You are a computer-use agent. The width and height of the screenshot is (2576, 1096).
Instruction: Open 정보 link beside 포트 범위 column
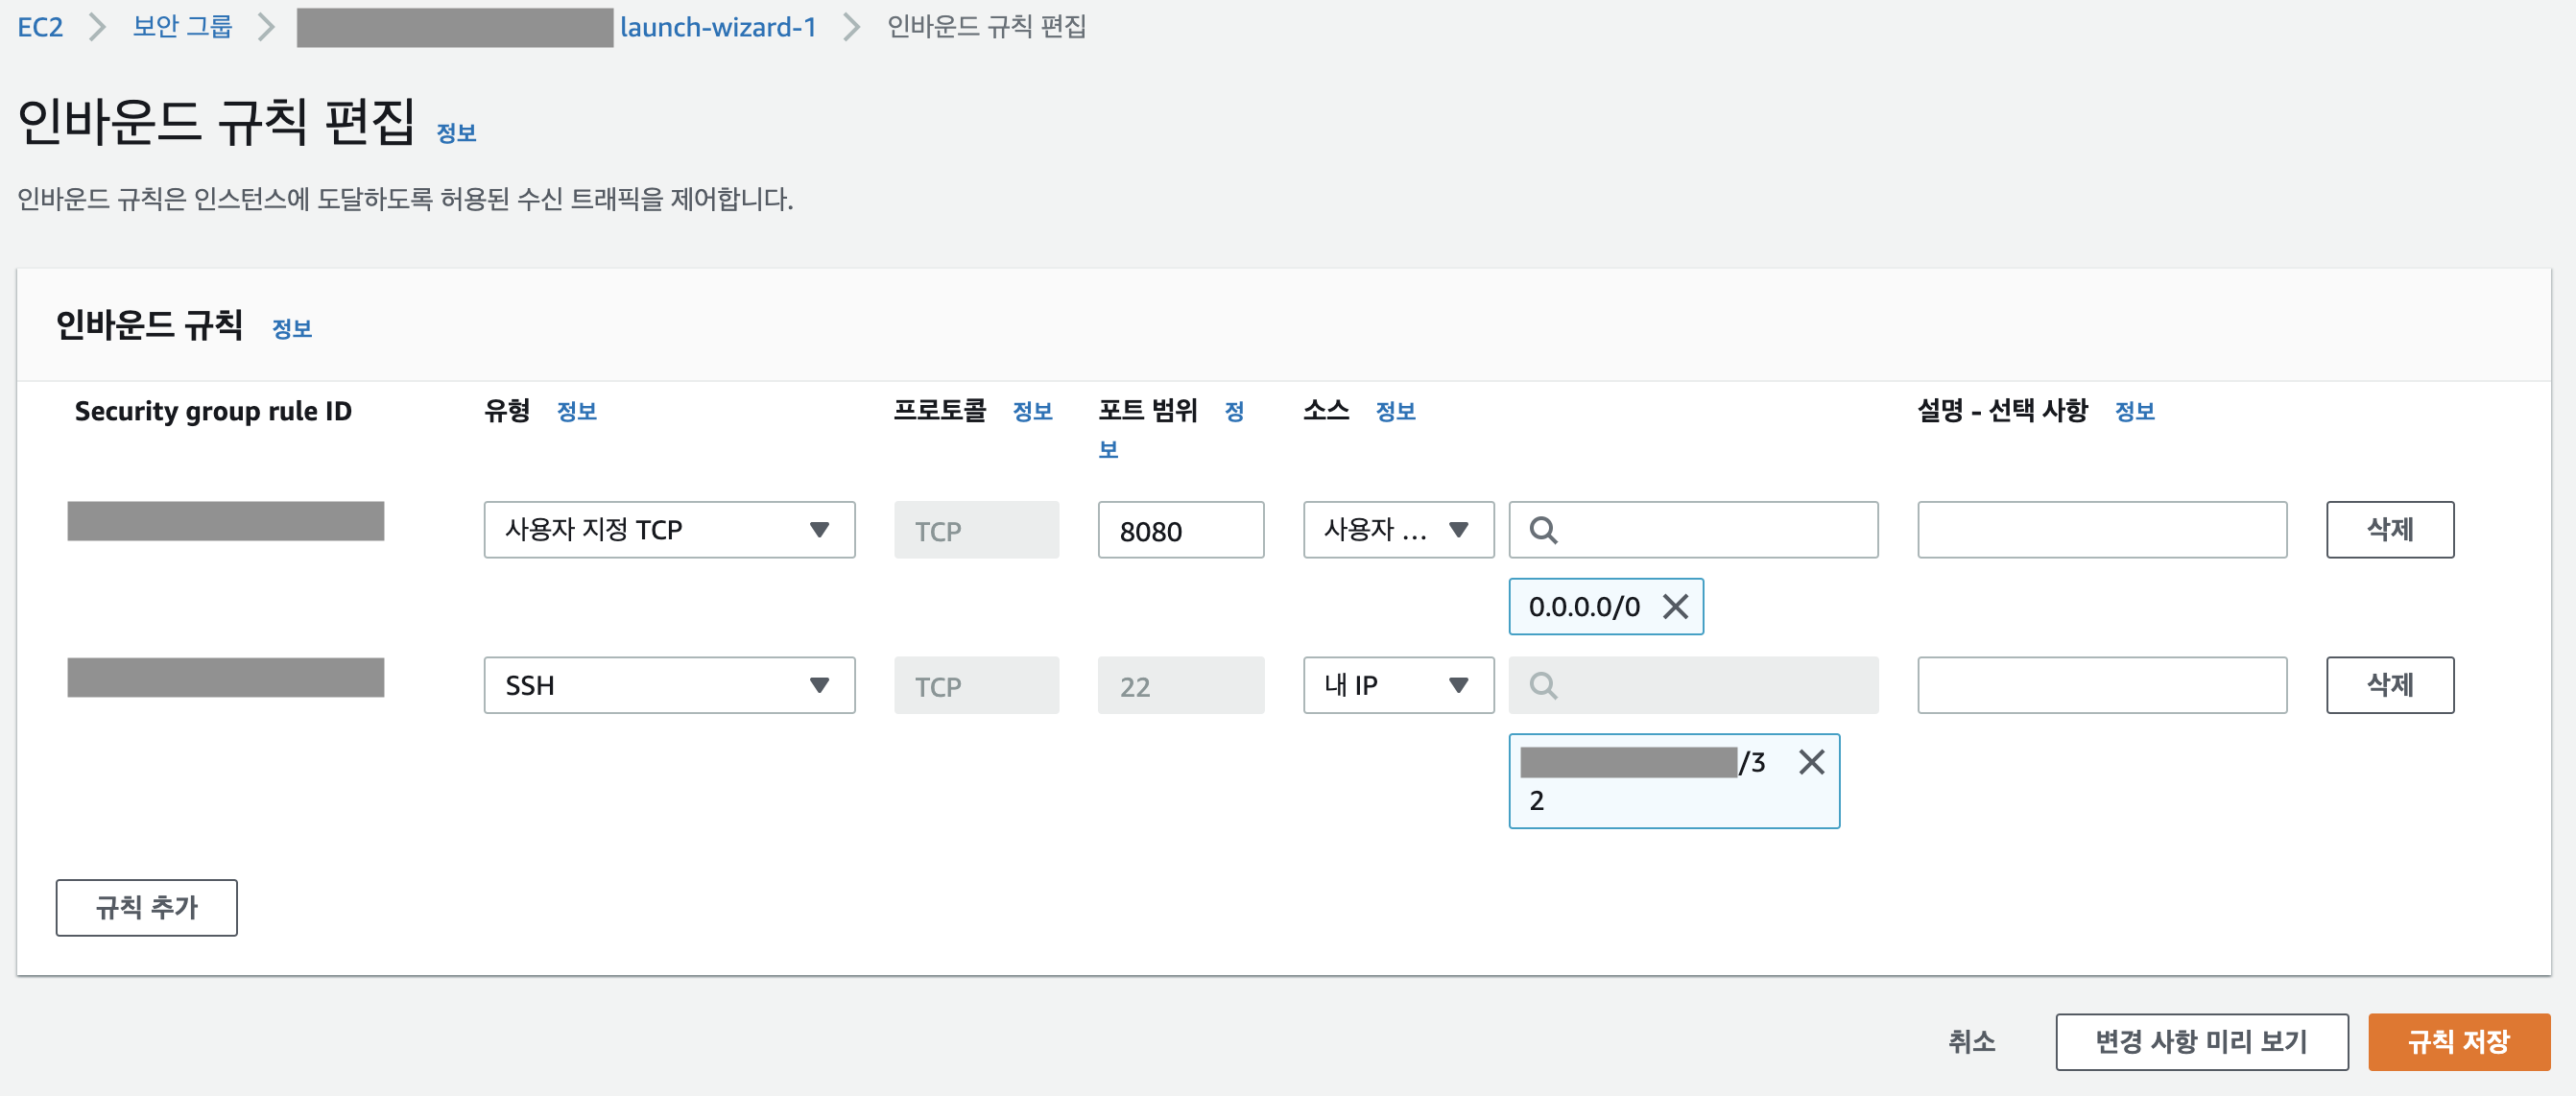1234,411
